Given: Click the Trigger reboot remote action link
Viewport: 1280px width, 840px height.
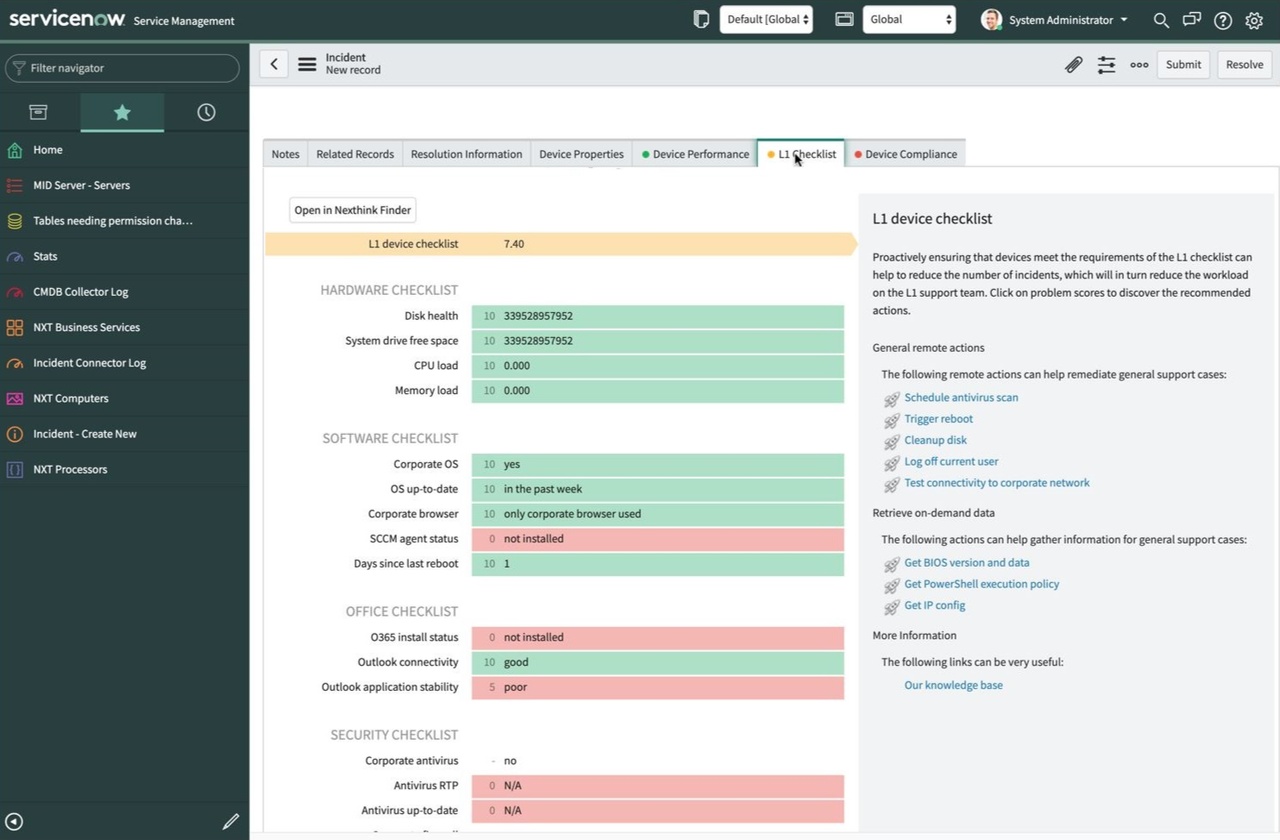Looking at the screenshot, I should pyautogui.click(x=938, y=419).
